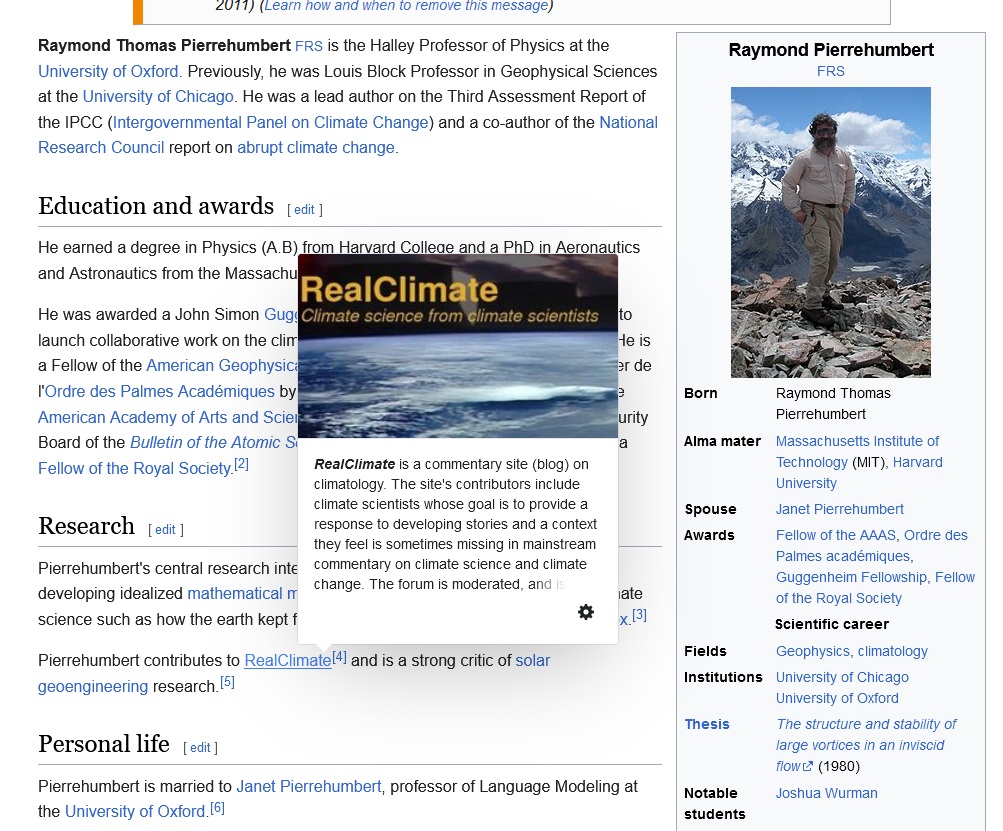1003x831 pixels.
Task: Open the abrupt climate change link
Action: coord(316,148)
